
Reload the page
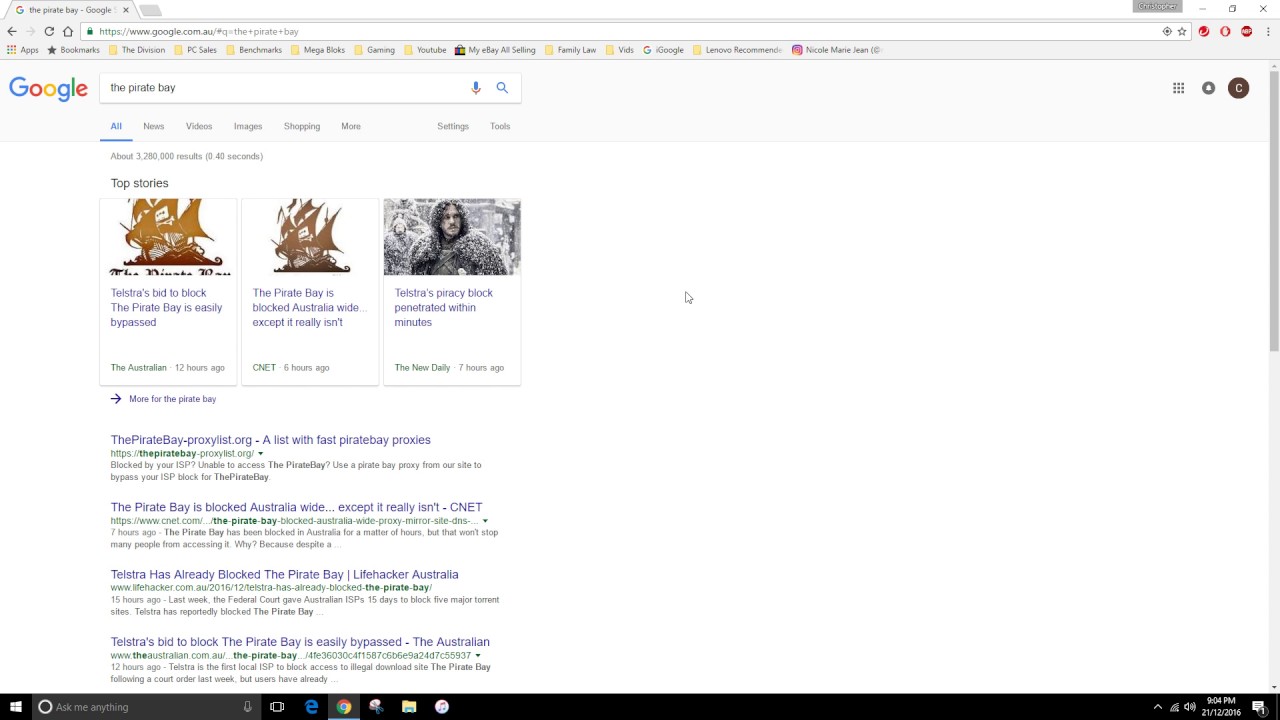click(49, 31)
